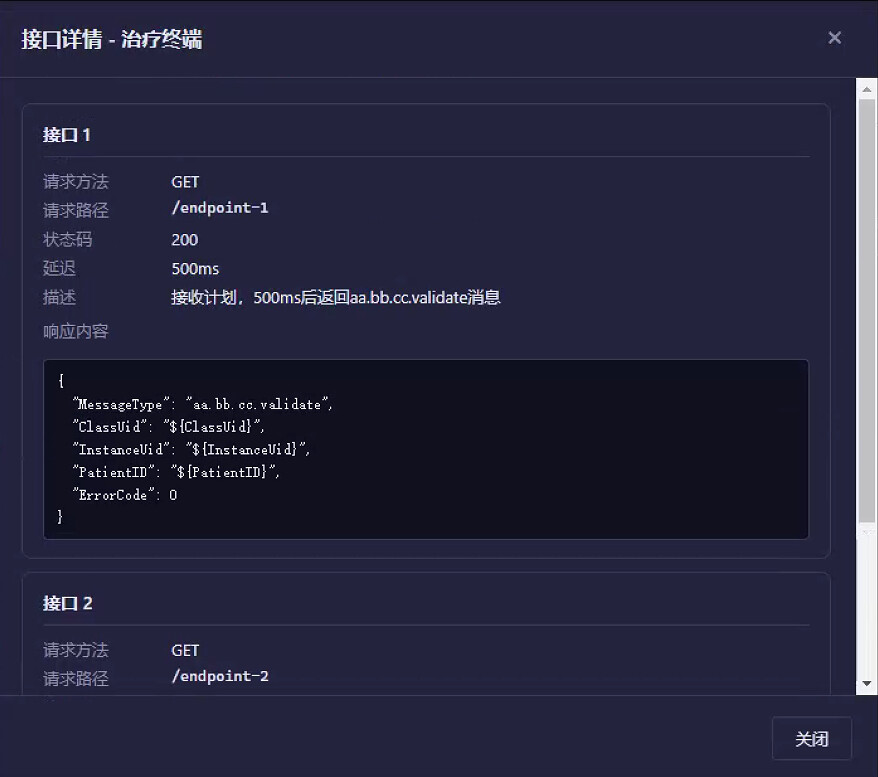Click the "PatientID" line in the response JSON

pos(176,472)
